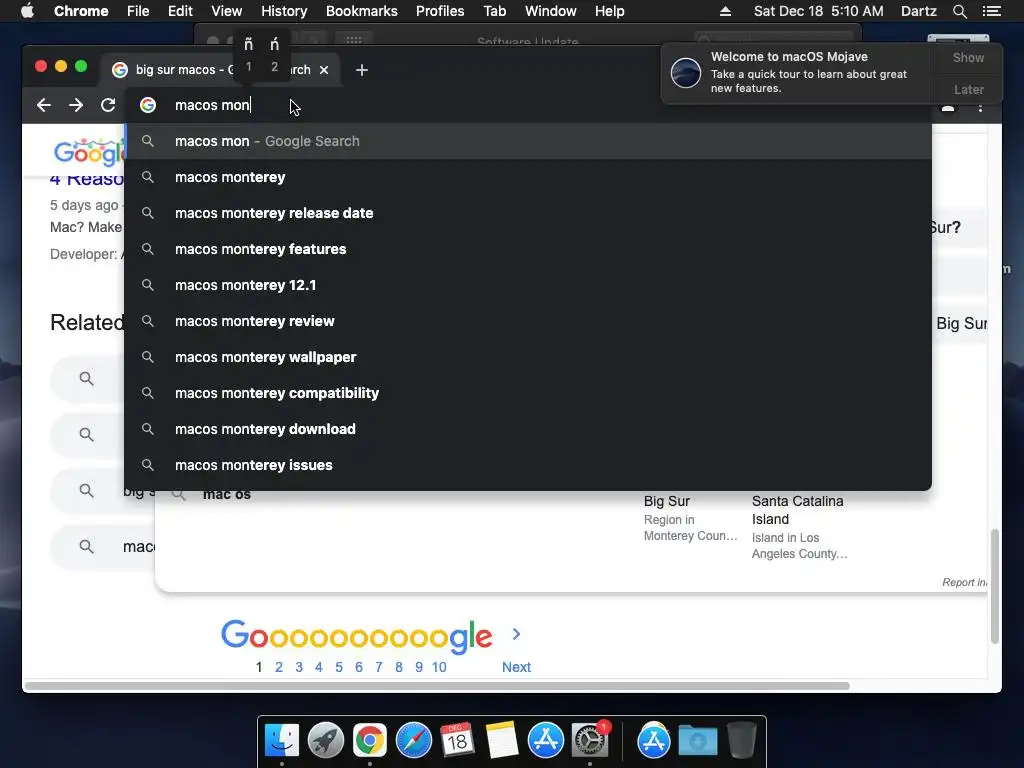Choose 'macos monterey 12.1' suggestion
This screenshot has height=768, width=1024.
tap(528, 285)
